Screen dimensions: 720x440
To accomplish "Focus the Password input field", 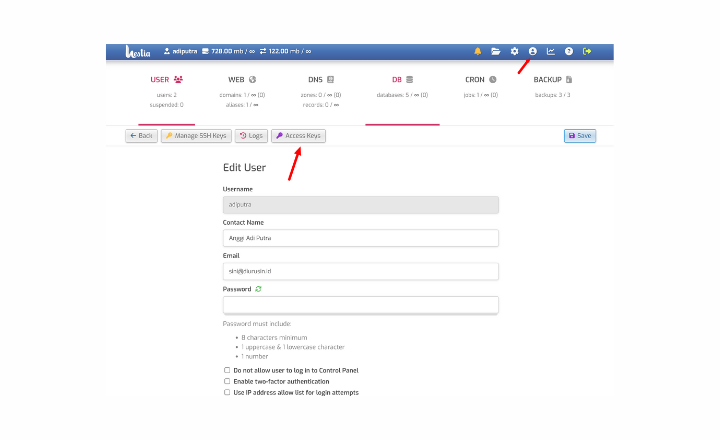I will pos(360,305).
